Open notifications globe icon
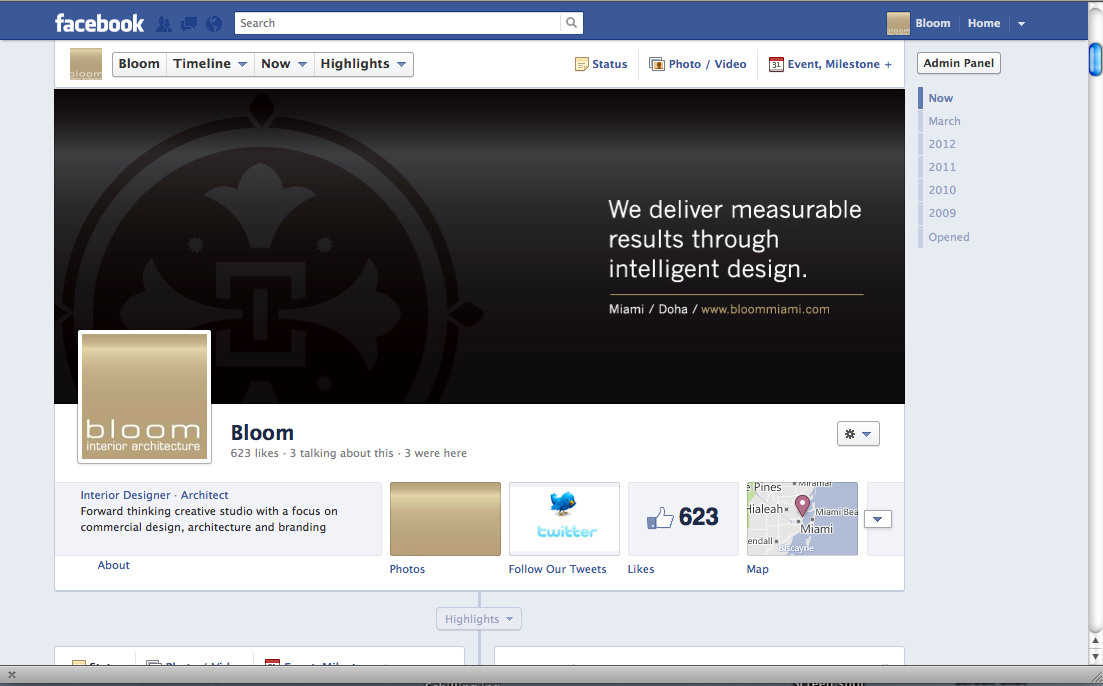This screenshot has width=1103, height=686. (214, 24)
